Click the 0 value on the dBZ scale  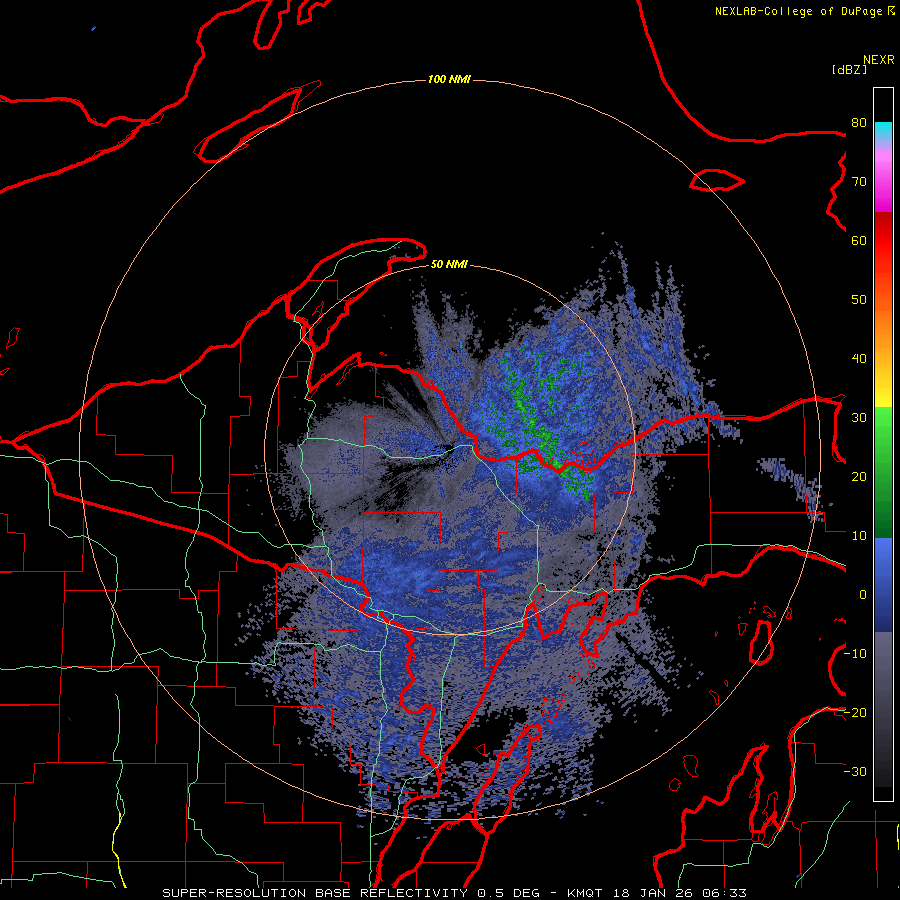(x=863, y=595)
